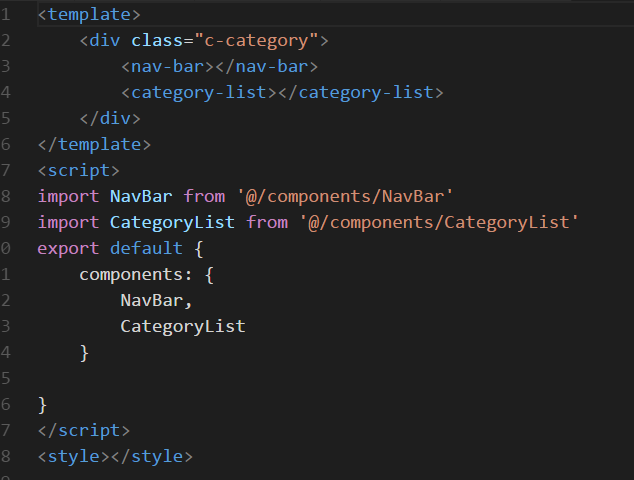Click the closing /nav-bar tag

click(267, 67)
